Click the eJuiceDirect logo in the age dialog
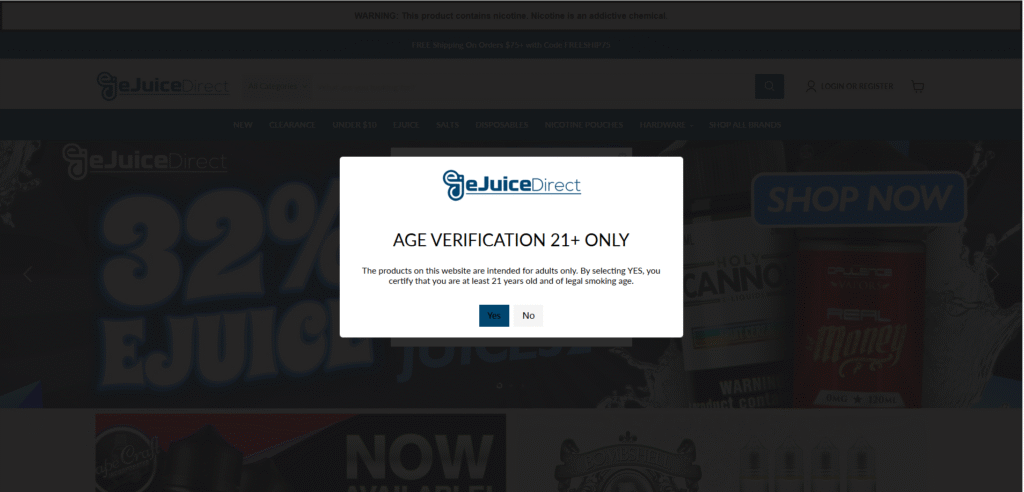The width and height of the screenshot is (1024, 492). pyautogui.click(x=511, y=186)
